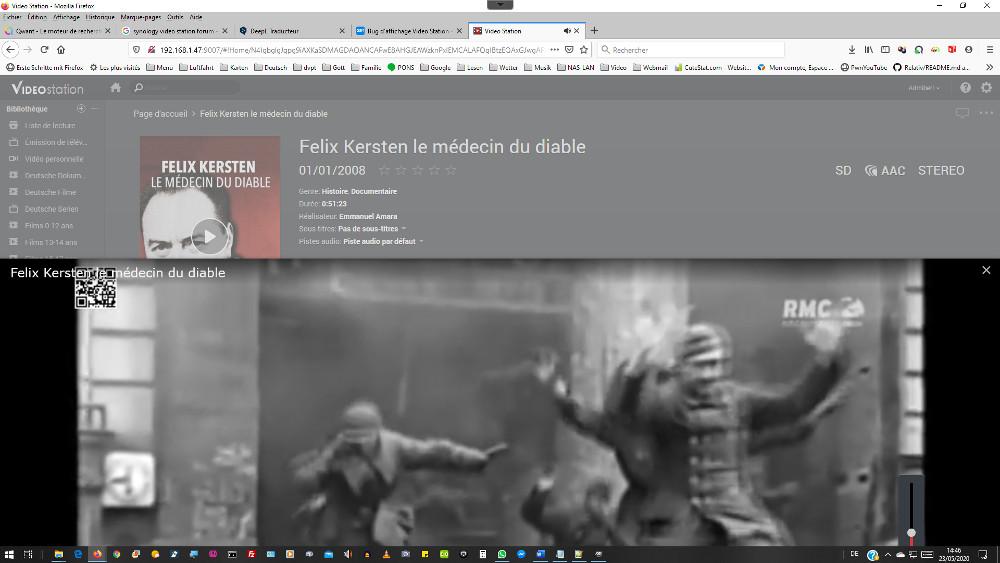Image resolution: width=1000 pixels, height=563 pixels.
Task: Open the Admin user dropdown
Action: point(923,88)
